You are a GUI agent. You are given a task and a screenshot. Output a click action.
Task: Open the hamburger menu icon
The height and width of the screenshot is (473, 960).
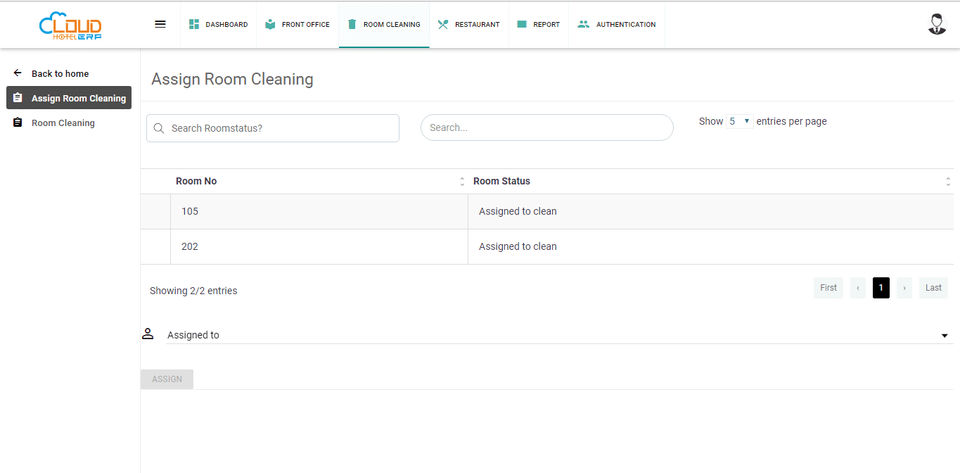pos(160,24)
